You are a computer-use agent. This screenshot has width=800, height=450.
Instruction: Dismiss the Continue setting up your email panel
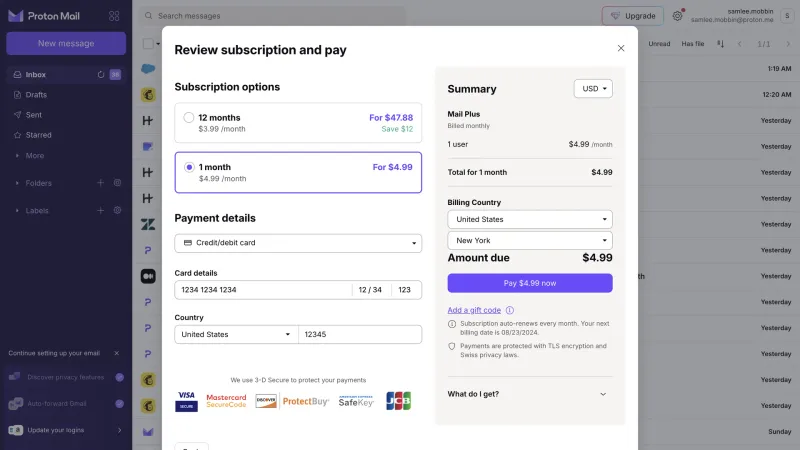coord(116,353)
